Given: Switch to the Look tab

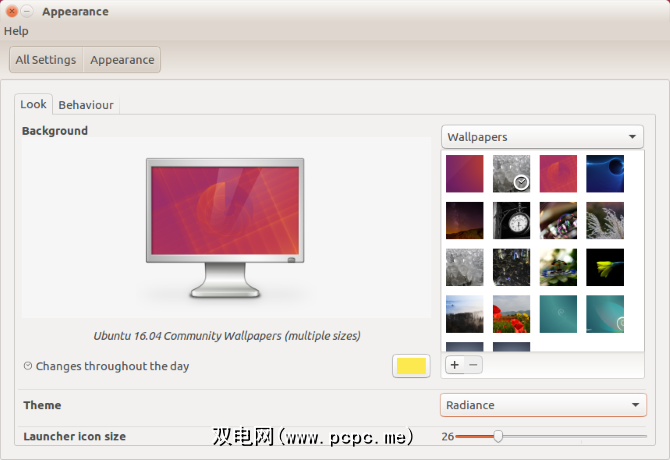Looking at the screenshot, I should pos(33,104).
